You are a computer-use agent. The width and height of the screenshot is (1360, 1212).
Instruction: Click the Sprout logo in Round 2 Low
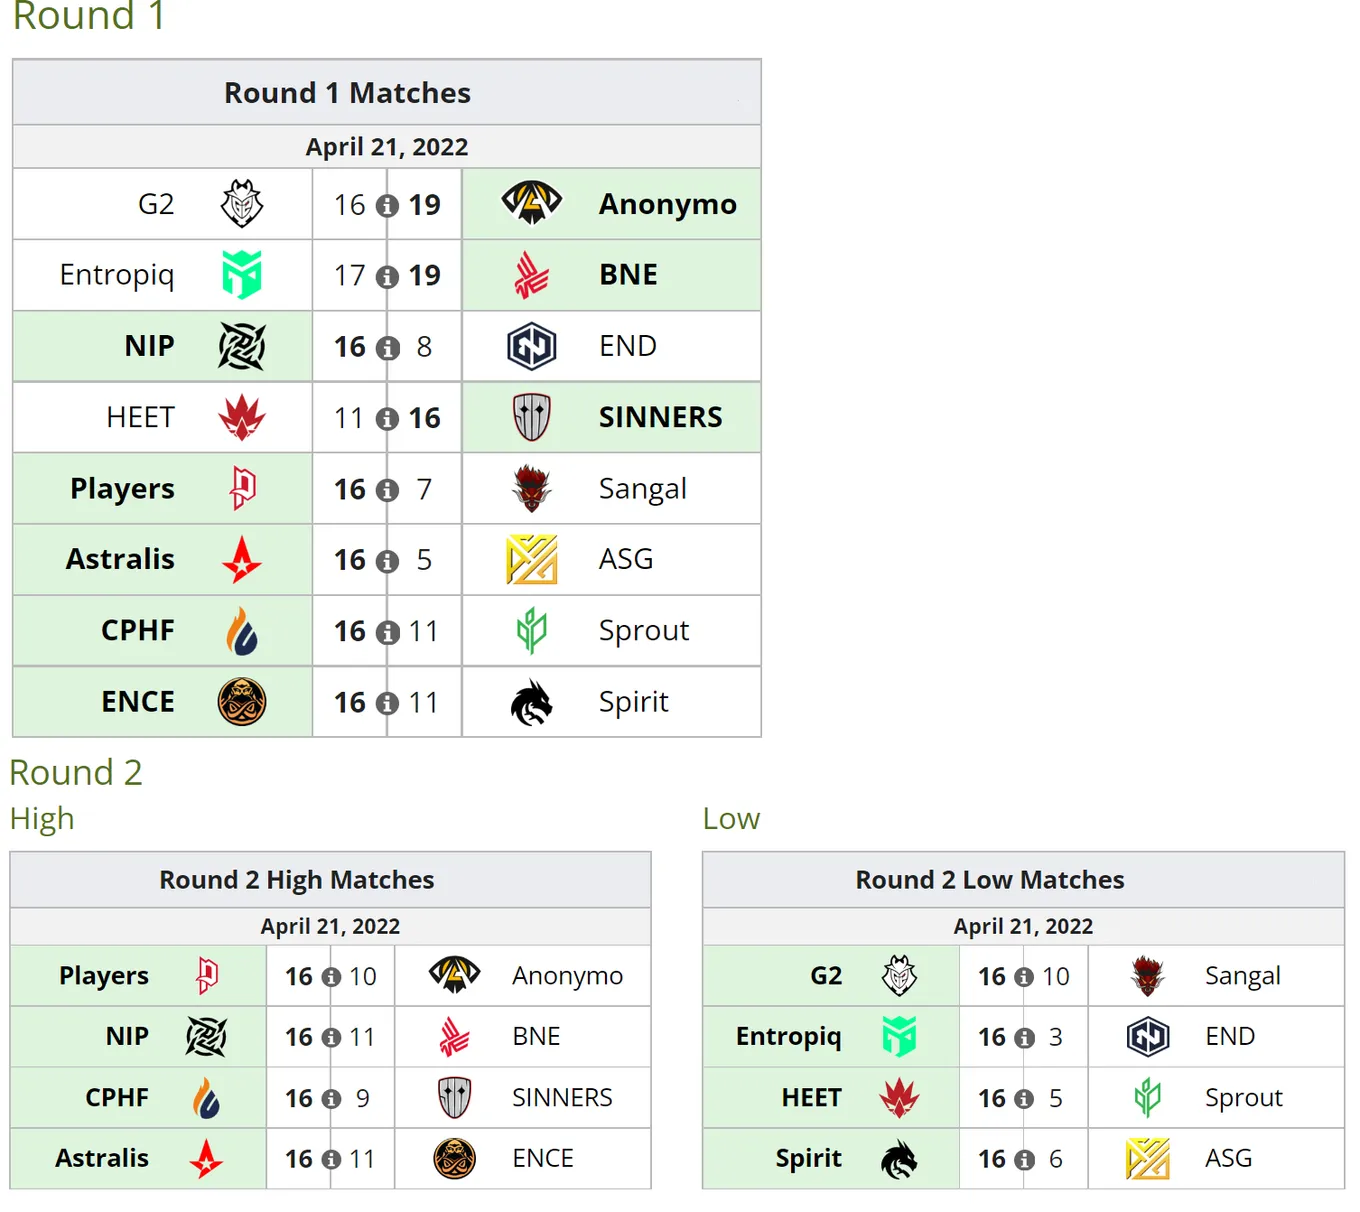pos(1148,1098)
